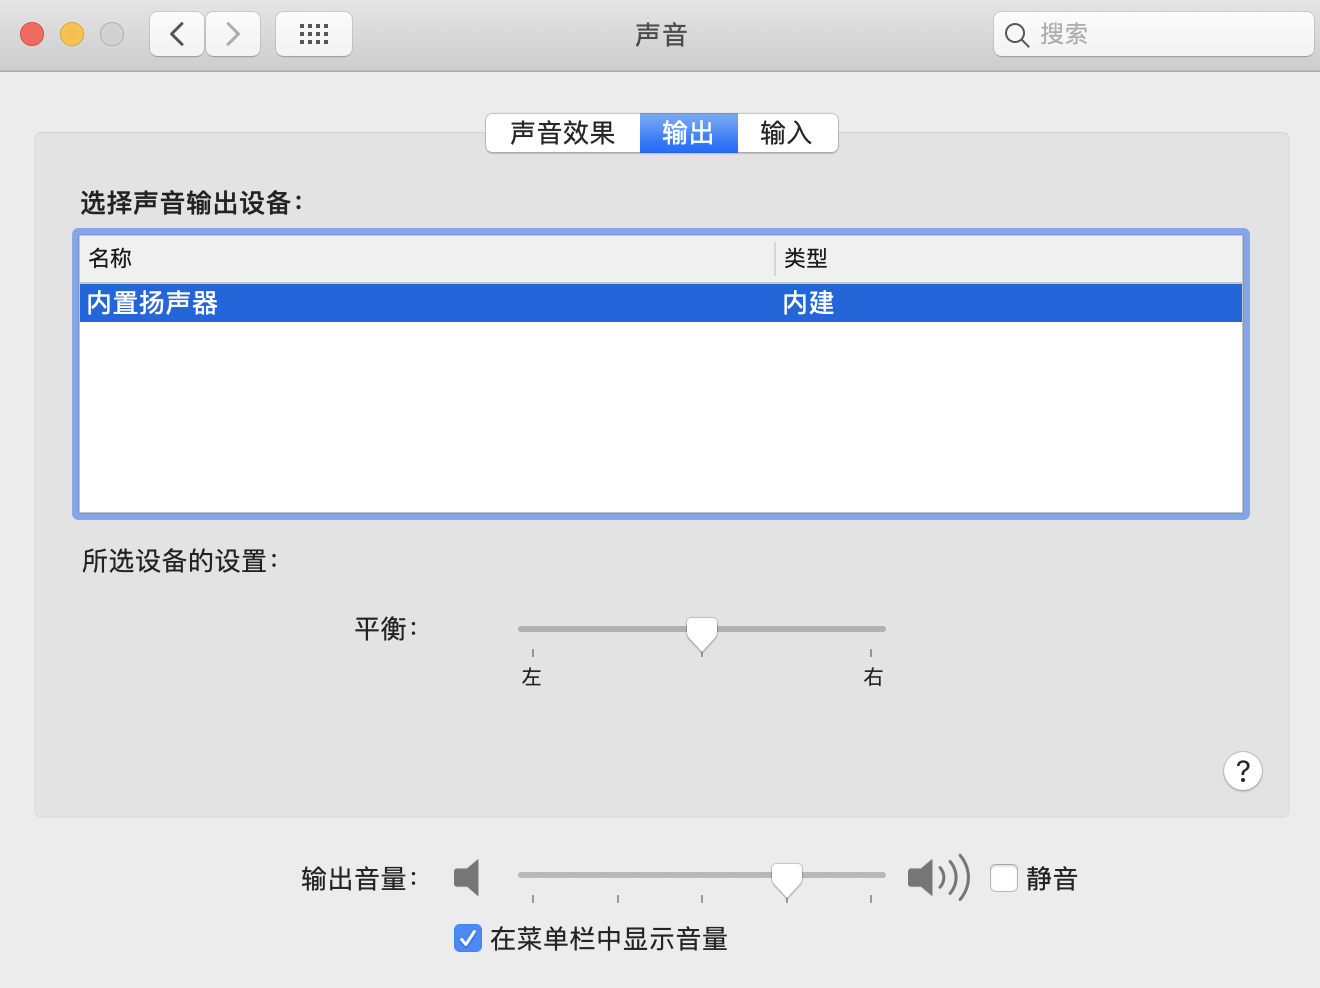Switch to the 声音效果 tab
This screenshot has height=988, width=1320.
tap(562, 133)
